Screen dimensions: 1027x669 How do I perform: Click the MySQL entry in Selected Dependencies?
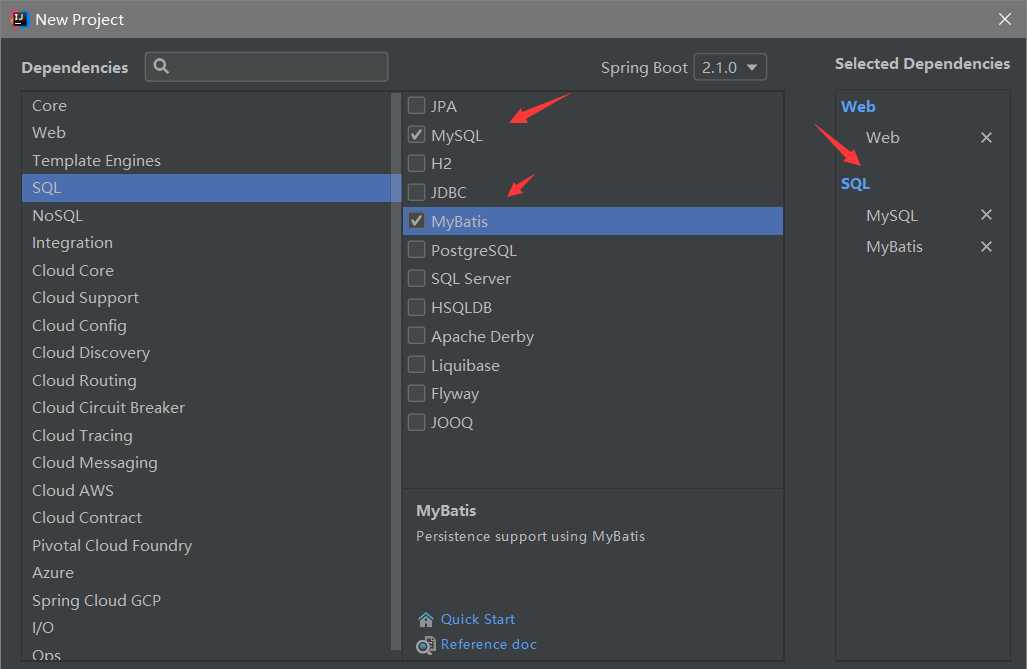tap(891, 216)
